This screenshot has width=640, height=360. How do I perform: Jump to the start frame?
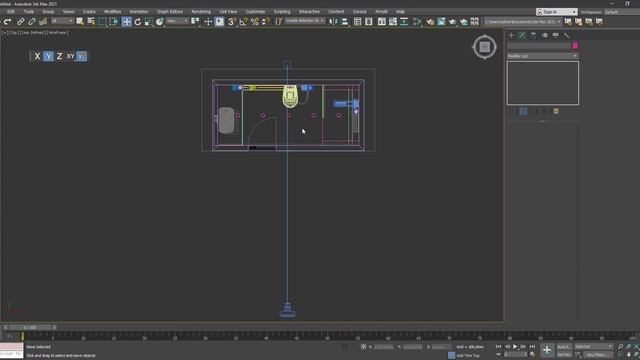[x=498, y=347]
